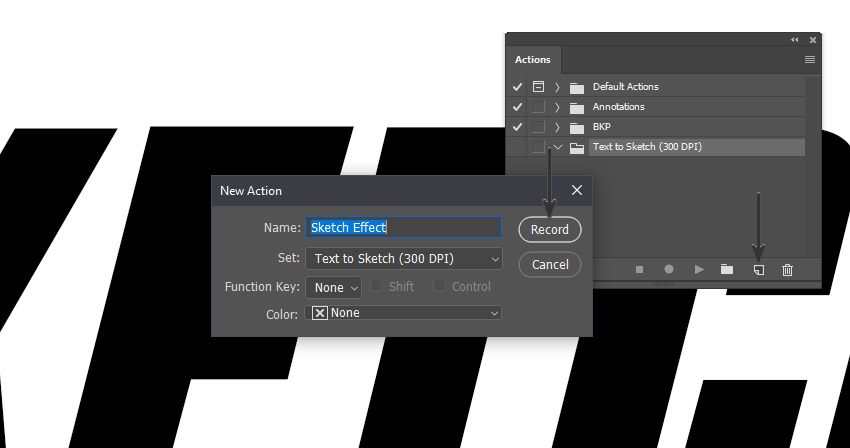850x448 pixels.
Task: Open the Actions panel hamburger menu
Action: (810, 60)
